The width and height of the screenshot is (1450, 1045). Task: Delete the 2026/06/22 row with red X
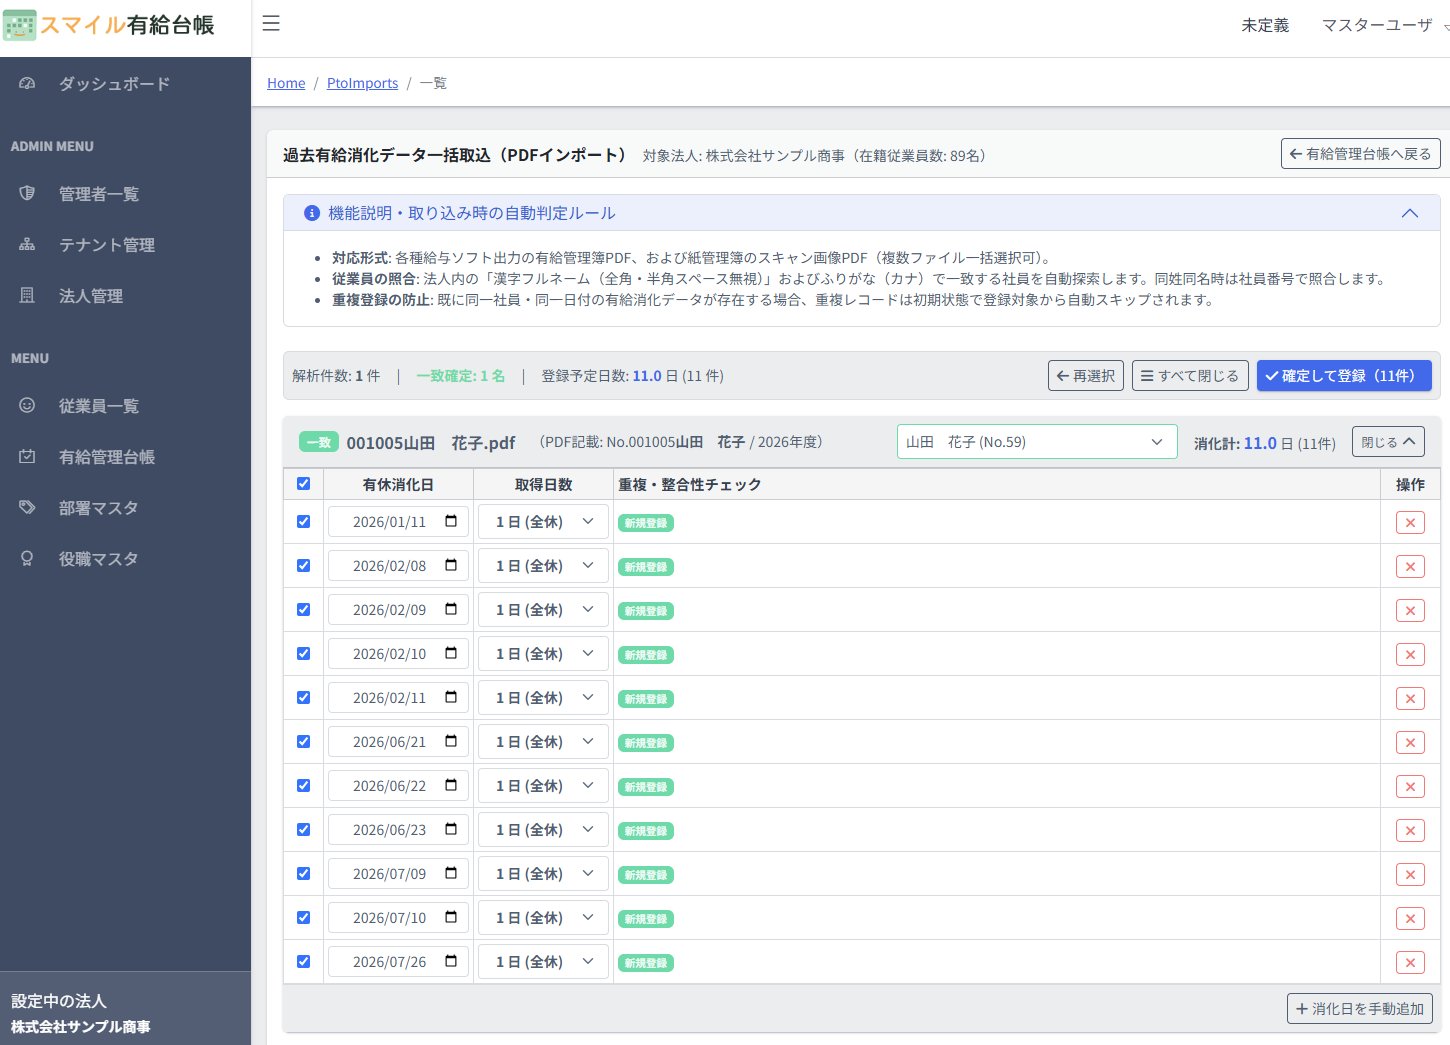(1410, 786)
